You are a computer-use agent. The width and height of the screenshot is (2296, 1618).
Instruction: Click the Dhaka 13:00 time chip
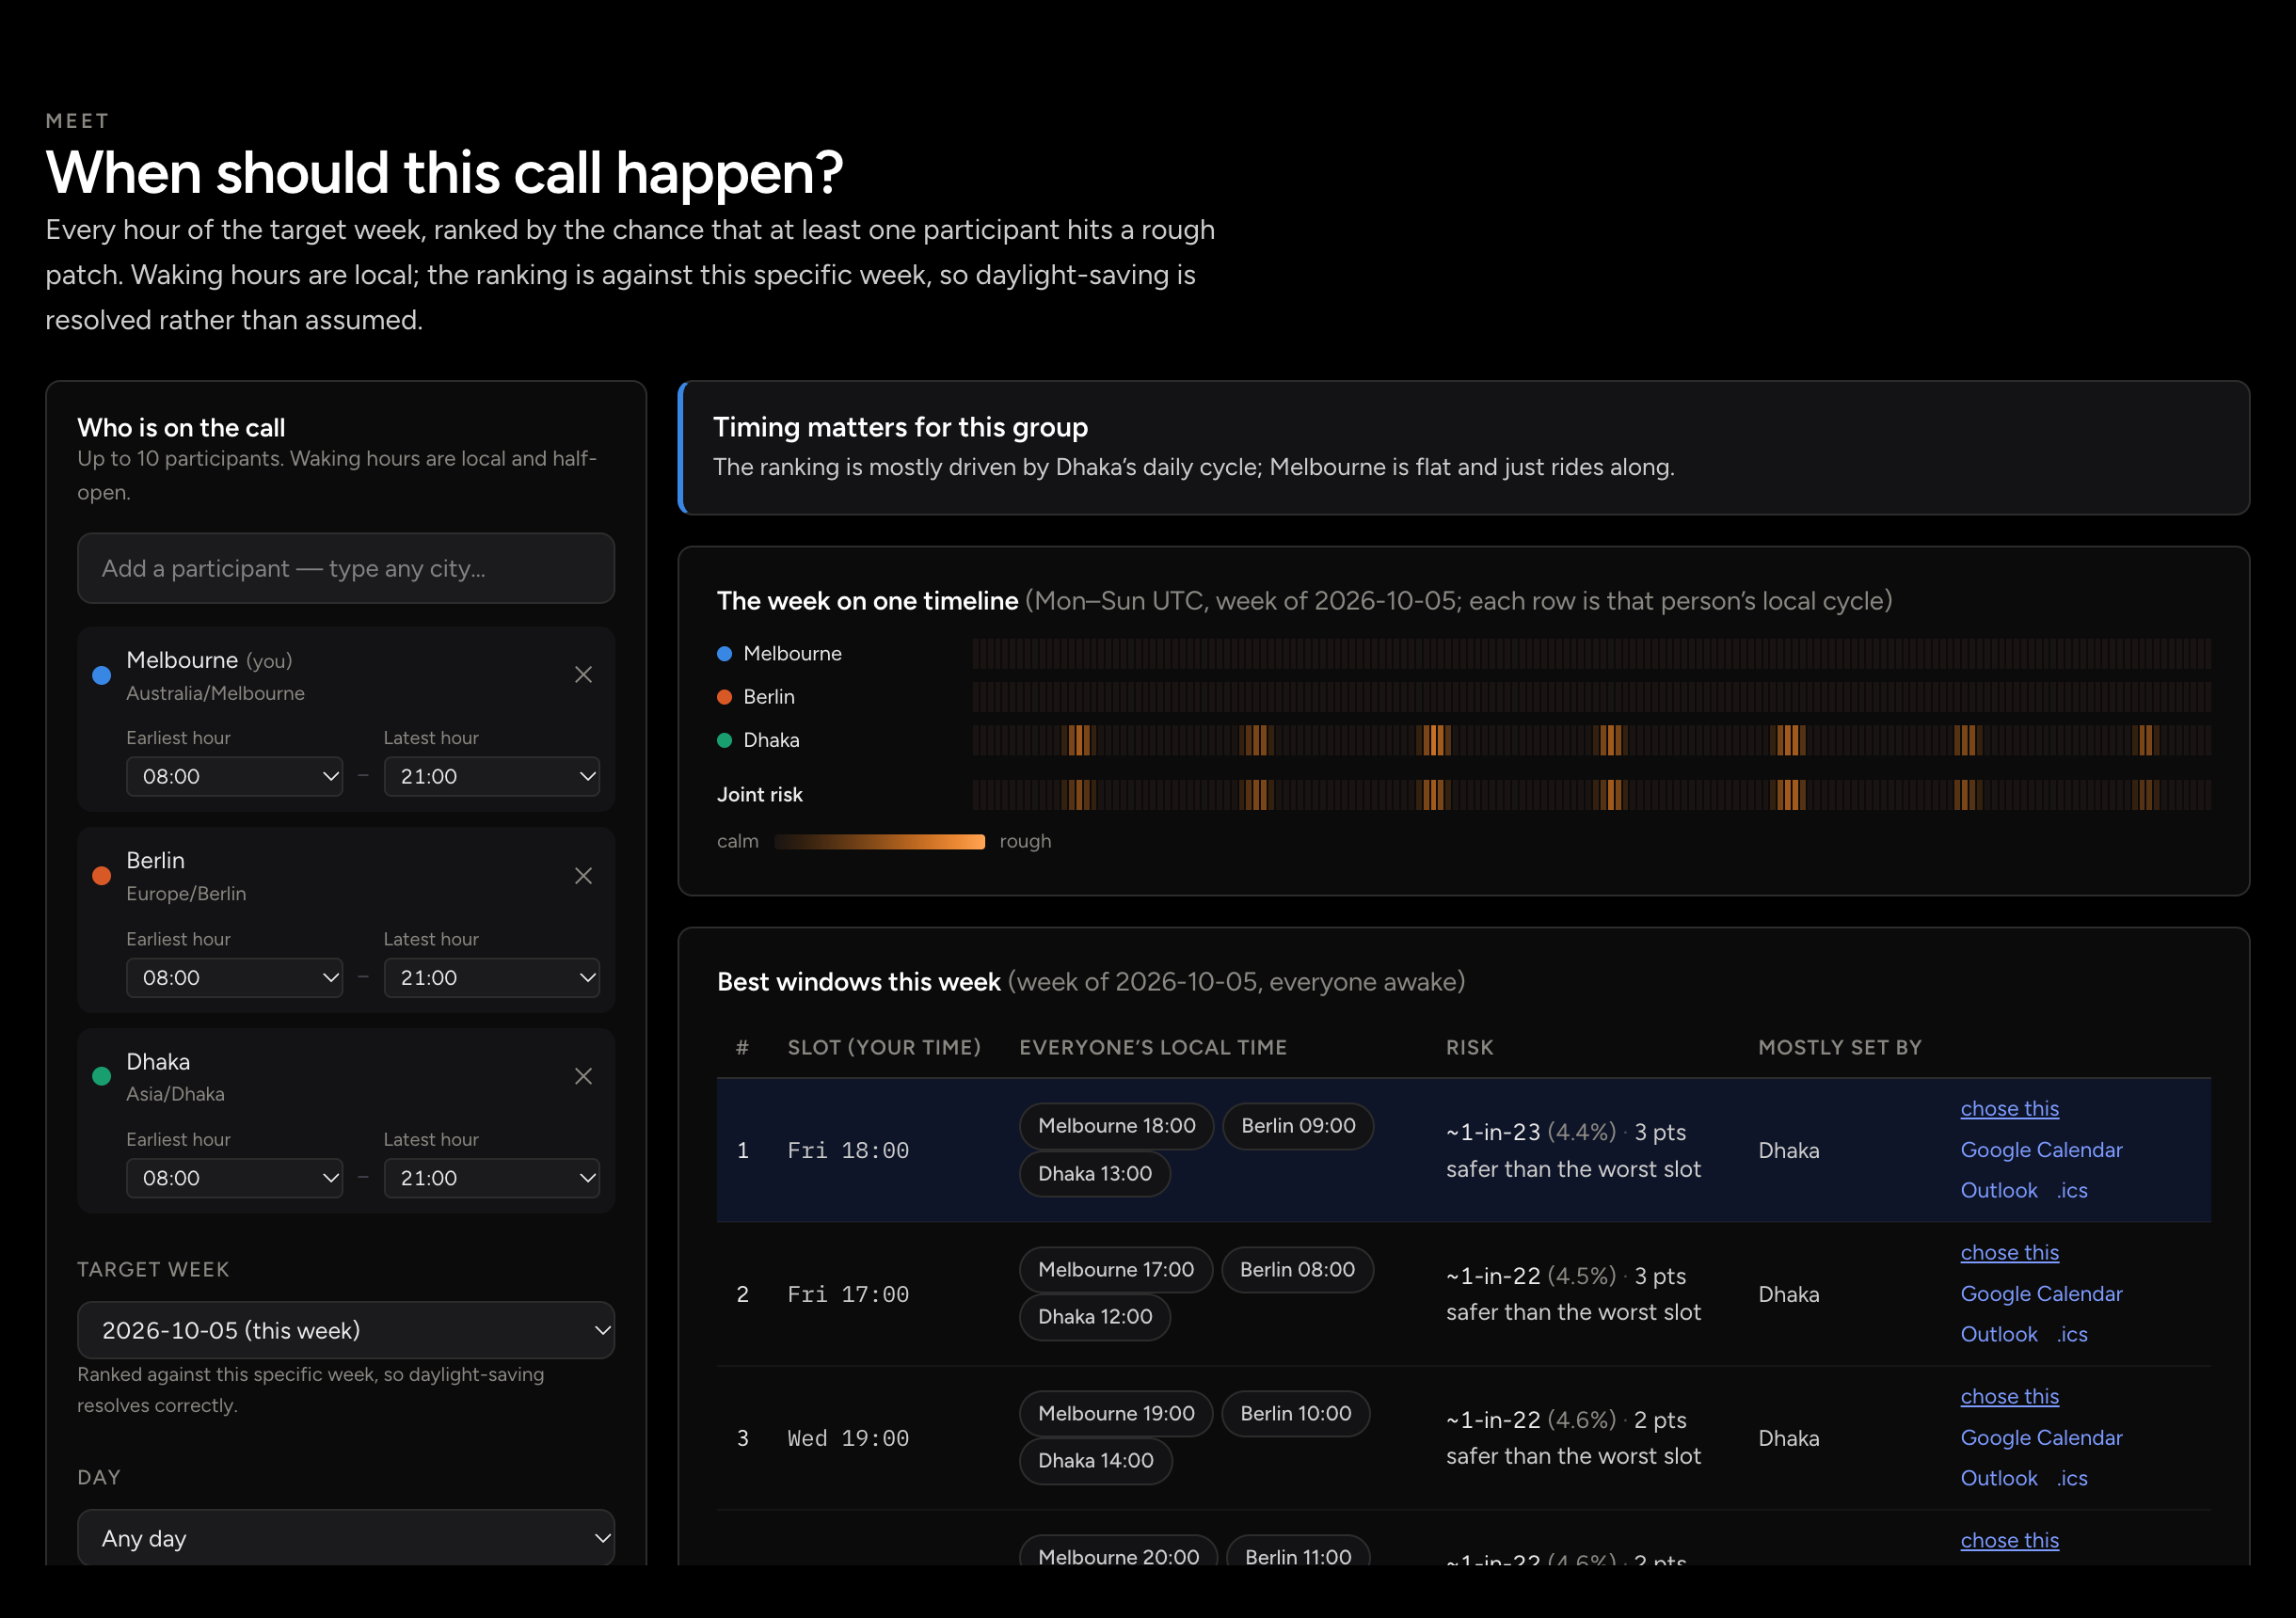[x=1095, y=1173]
